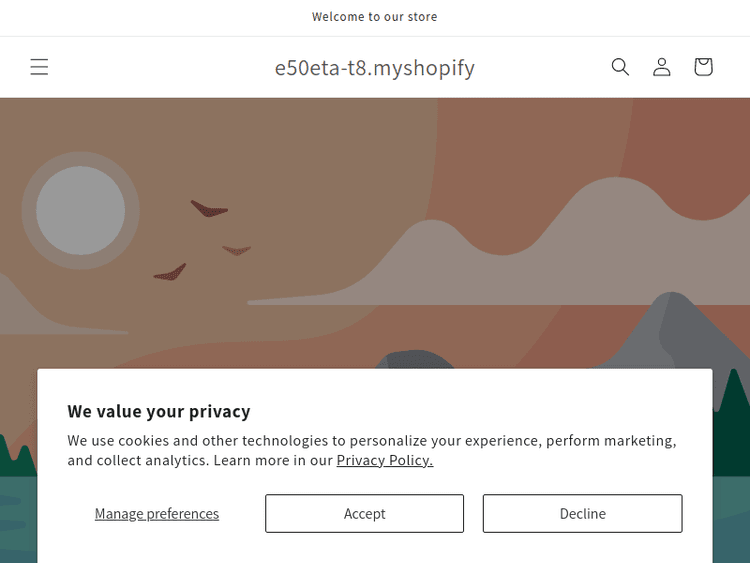
Task: Open the account login icon
Action: click(x=662, y=67)
